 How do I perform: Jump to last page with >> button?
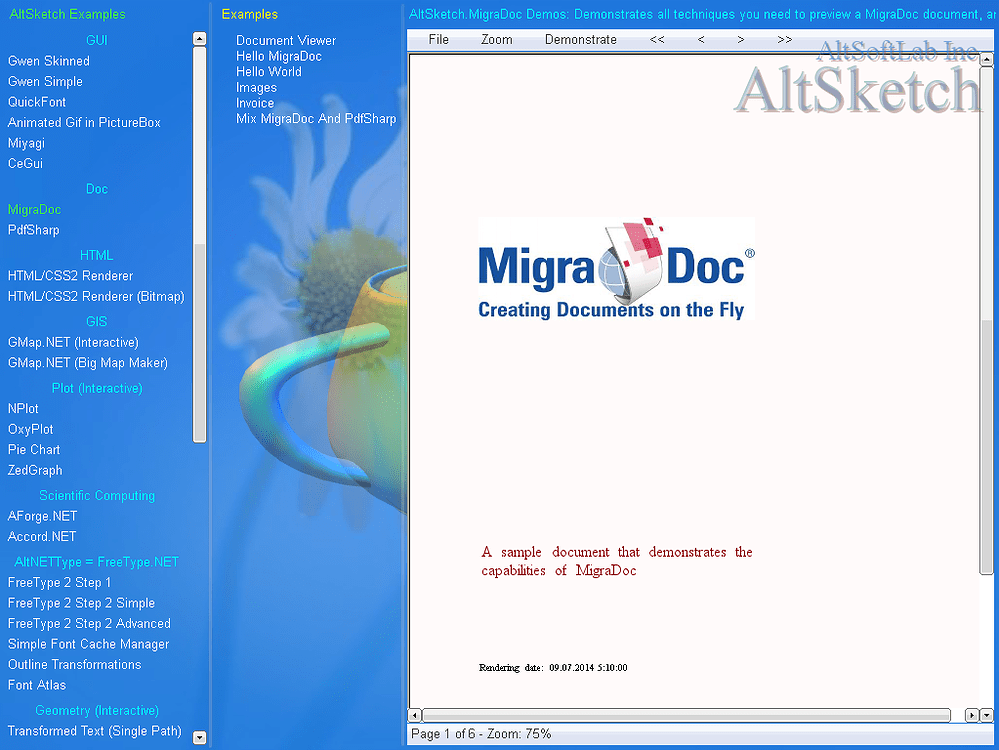coord(784,40)
